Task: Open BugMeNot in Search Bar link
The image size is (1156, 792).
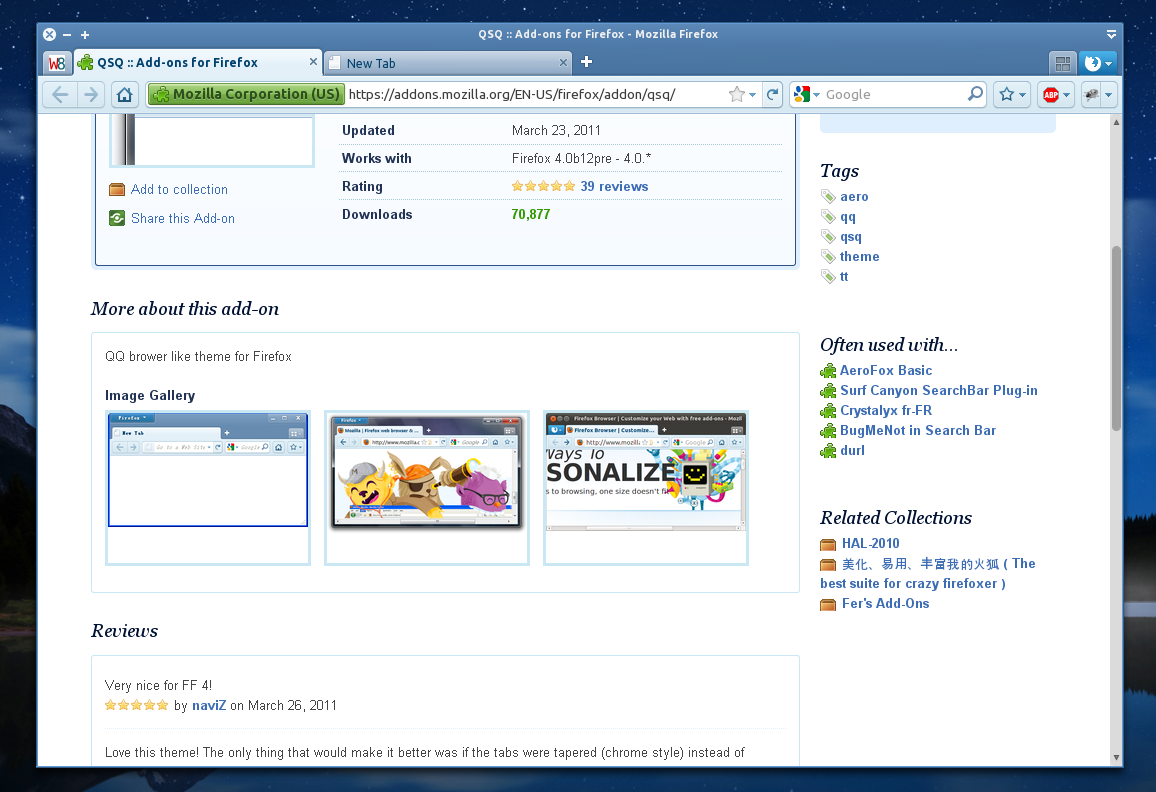Action: [918, 430]
